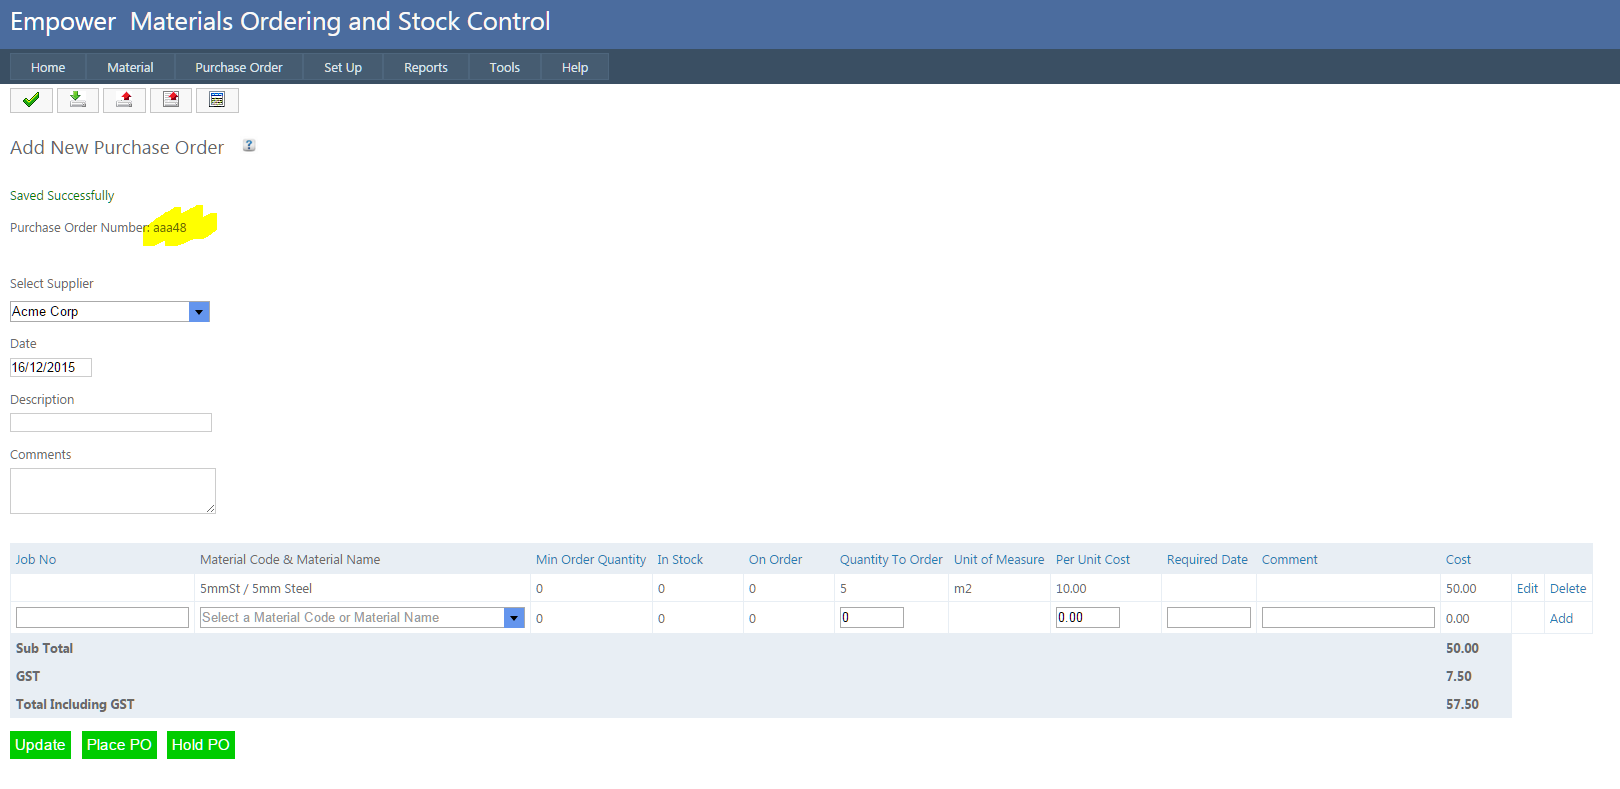Sort by Job No column header
This screenshot has width=1620, height=789.
36,560
